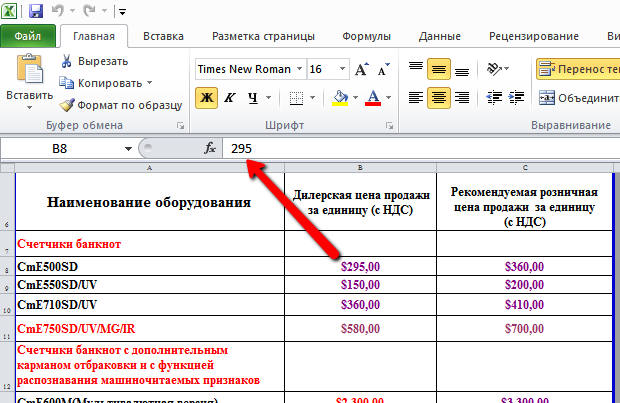Select column C header
The width and height of the screenshot is (620, 403).
525,168
